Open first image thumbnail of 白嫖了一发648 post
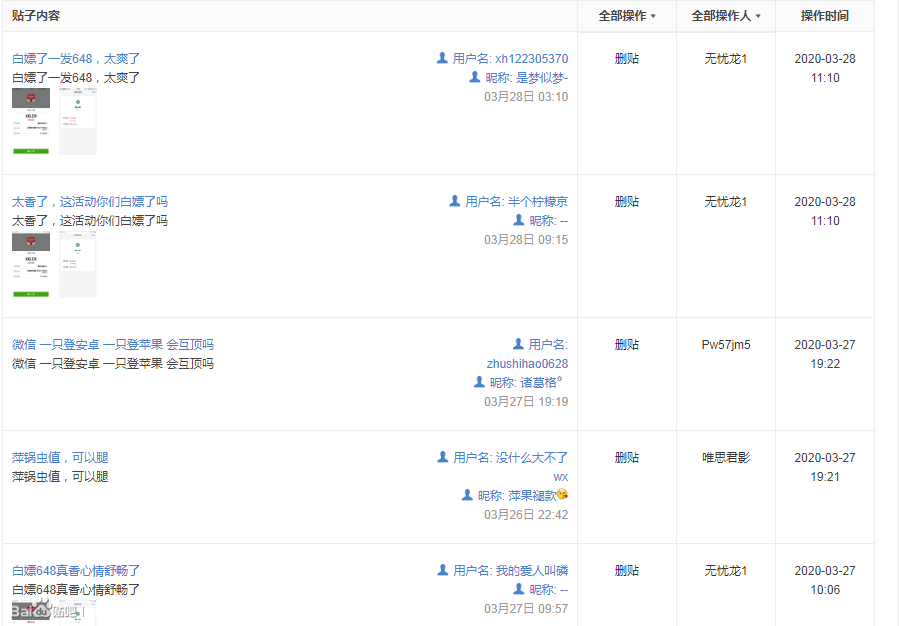899x626 pixels. [x=31, y=121]
